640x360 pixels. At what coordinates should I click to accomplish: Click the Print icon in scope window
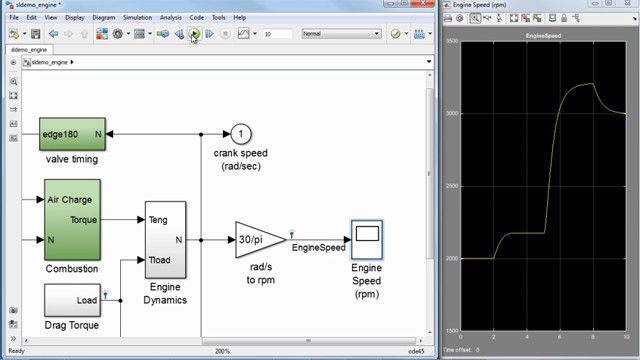(448, 18)
